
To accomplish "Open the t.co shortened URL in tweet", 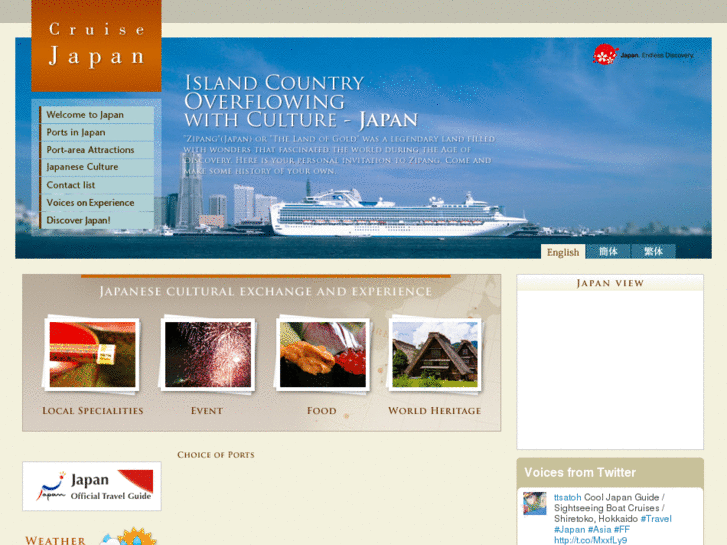I will [x=591, y=540].
